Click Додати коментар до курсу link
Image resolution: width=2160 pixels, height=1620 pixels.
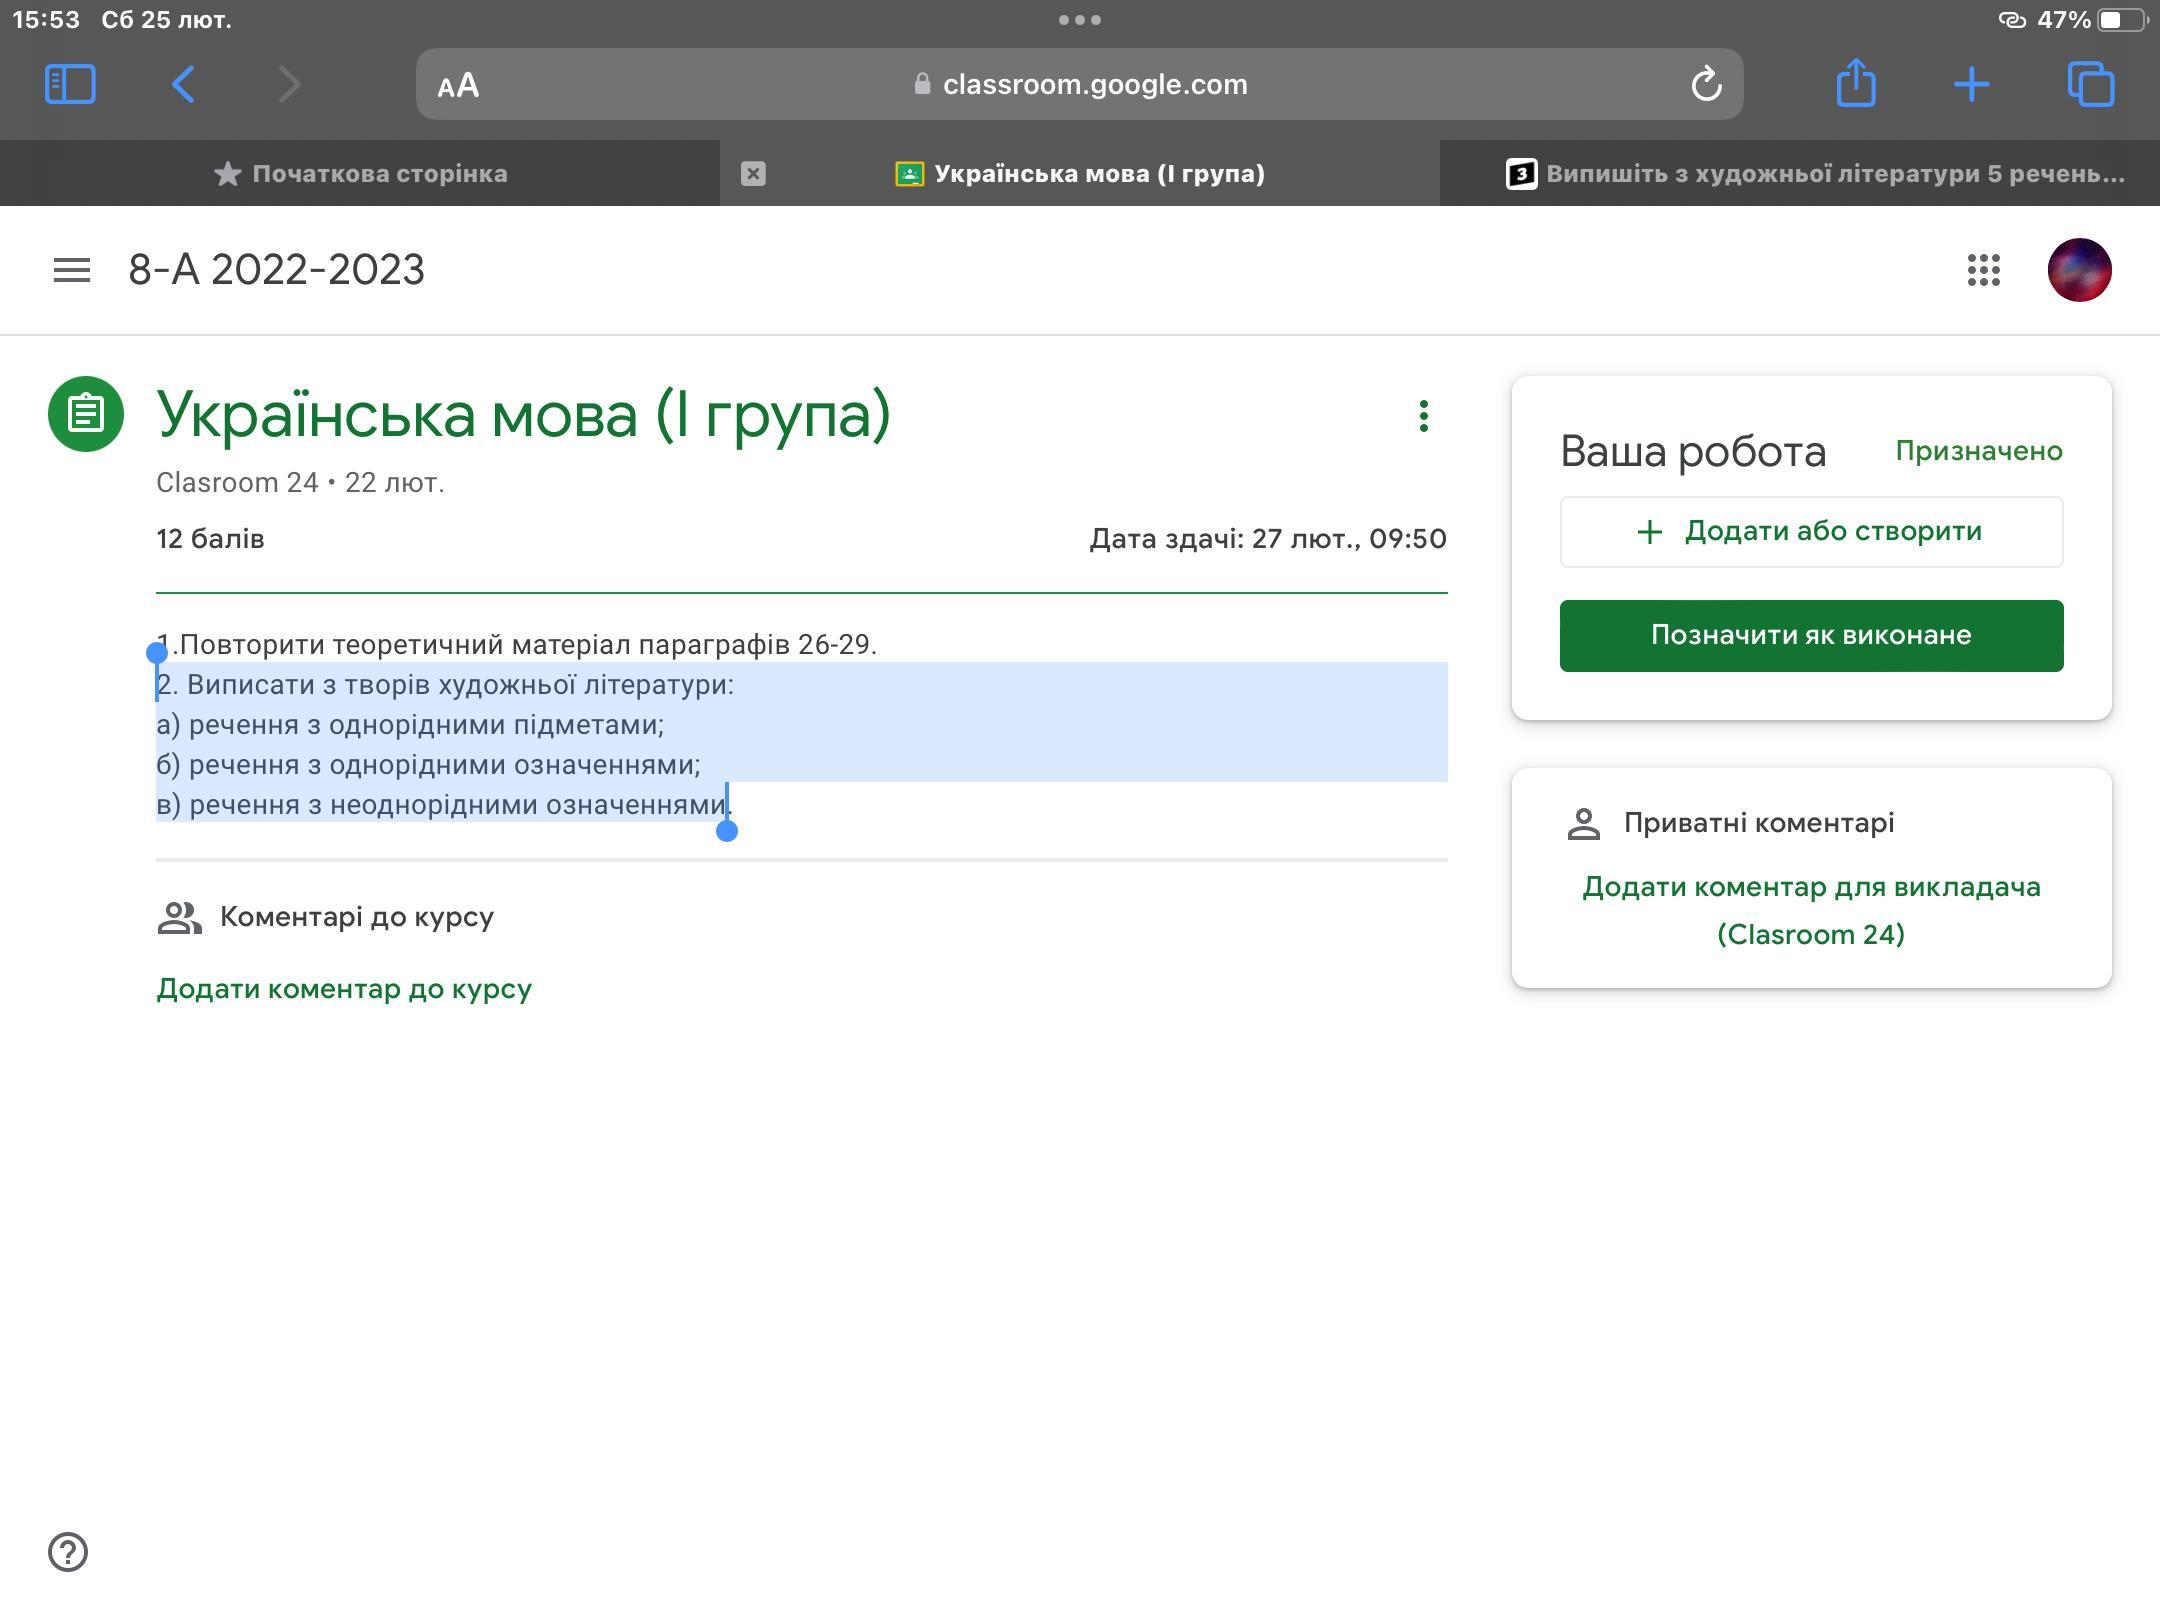pos(344,989)
